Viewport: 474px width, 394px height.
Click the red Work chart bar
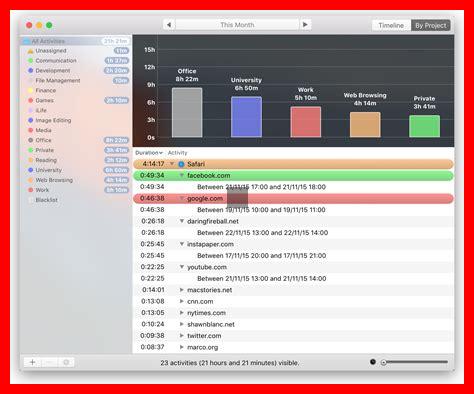[x=306, y=122]
